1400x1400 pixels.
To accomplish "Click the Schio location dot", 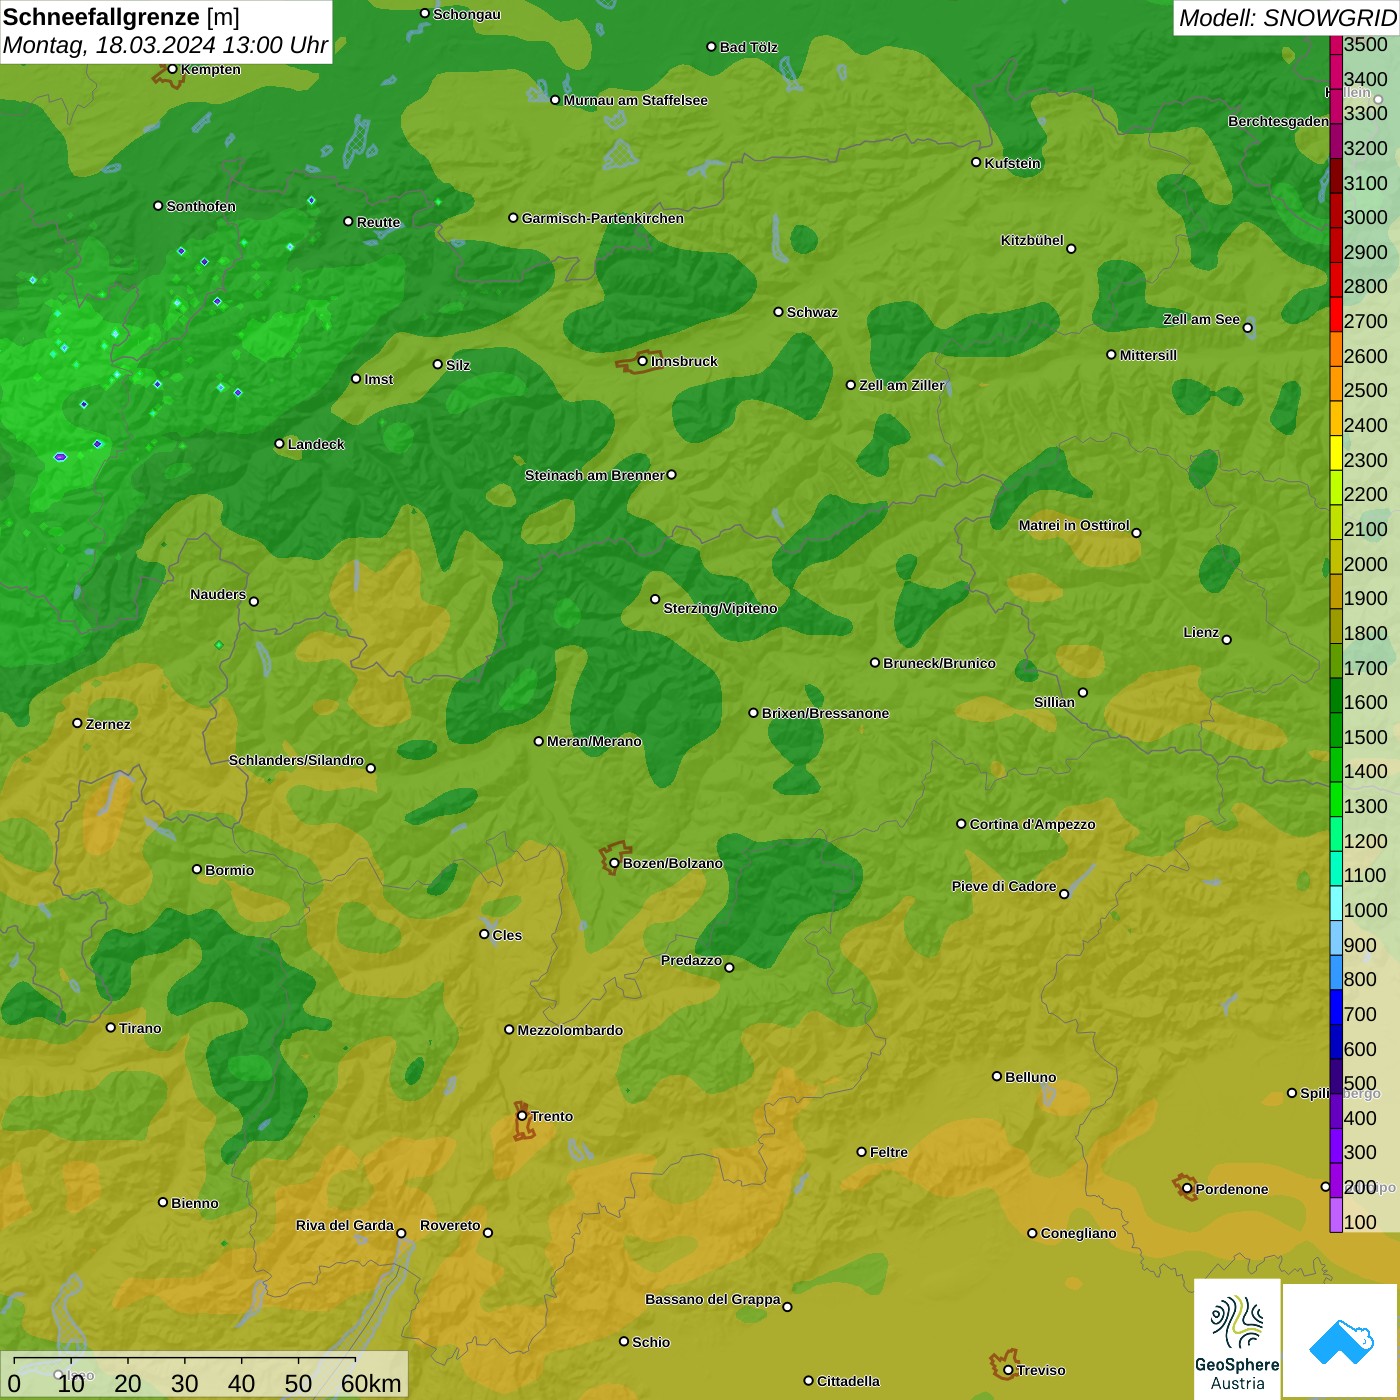I will pos(624,1341).
